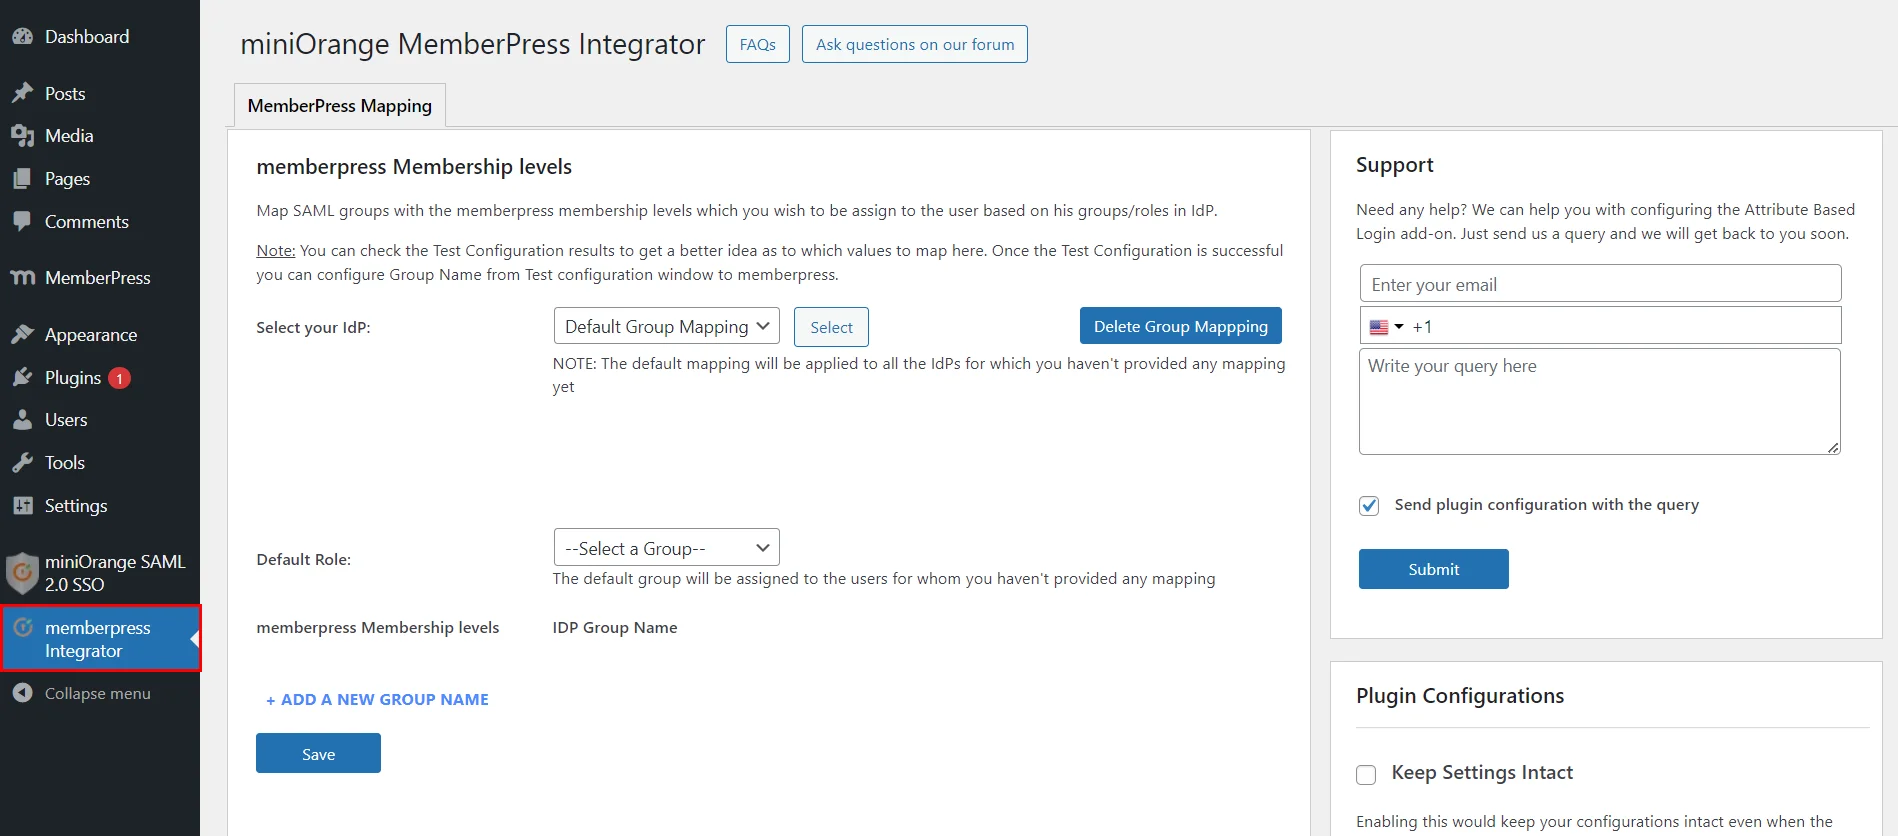1898x836 pixels.
Task: Open the Tools menu item
Action: 65,462
